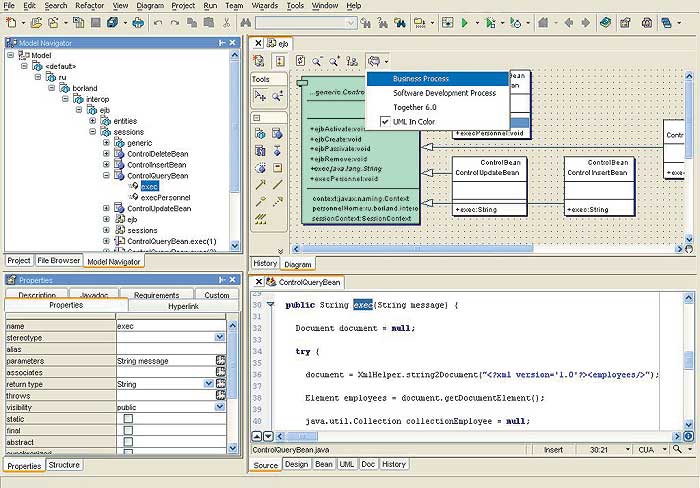This screenshot has height=488, width=700.
Task: Close the ControlQueryBean editor tab
Action: 258,282
